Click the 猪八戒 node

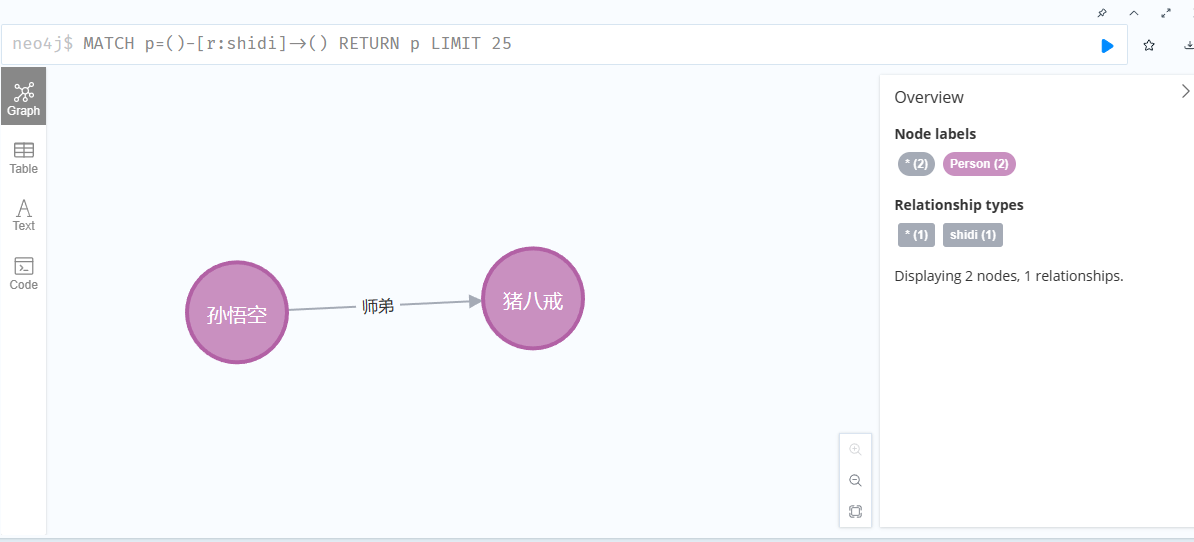533,298
